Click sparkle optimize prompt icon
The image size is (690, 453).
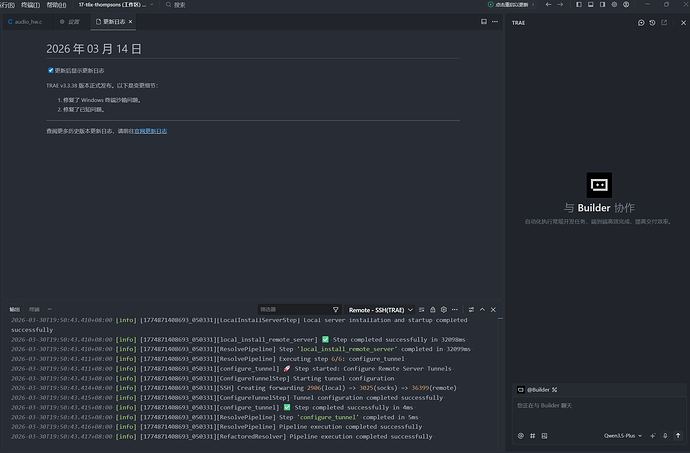pos(653,436)
